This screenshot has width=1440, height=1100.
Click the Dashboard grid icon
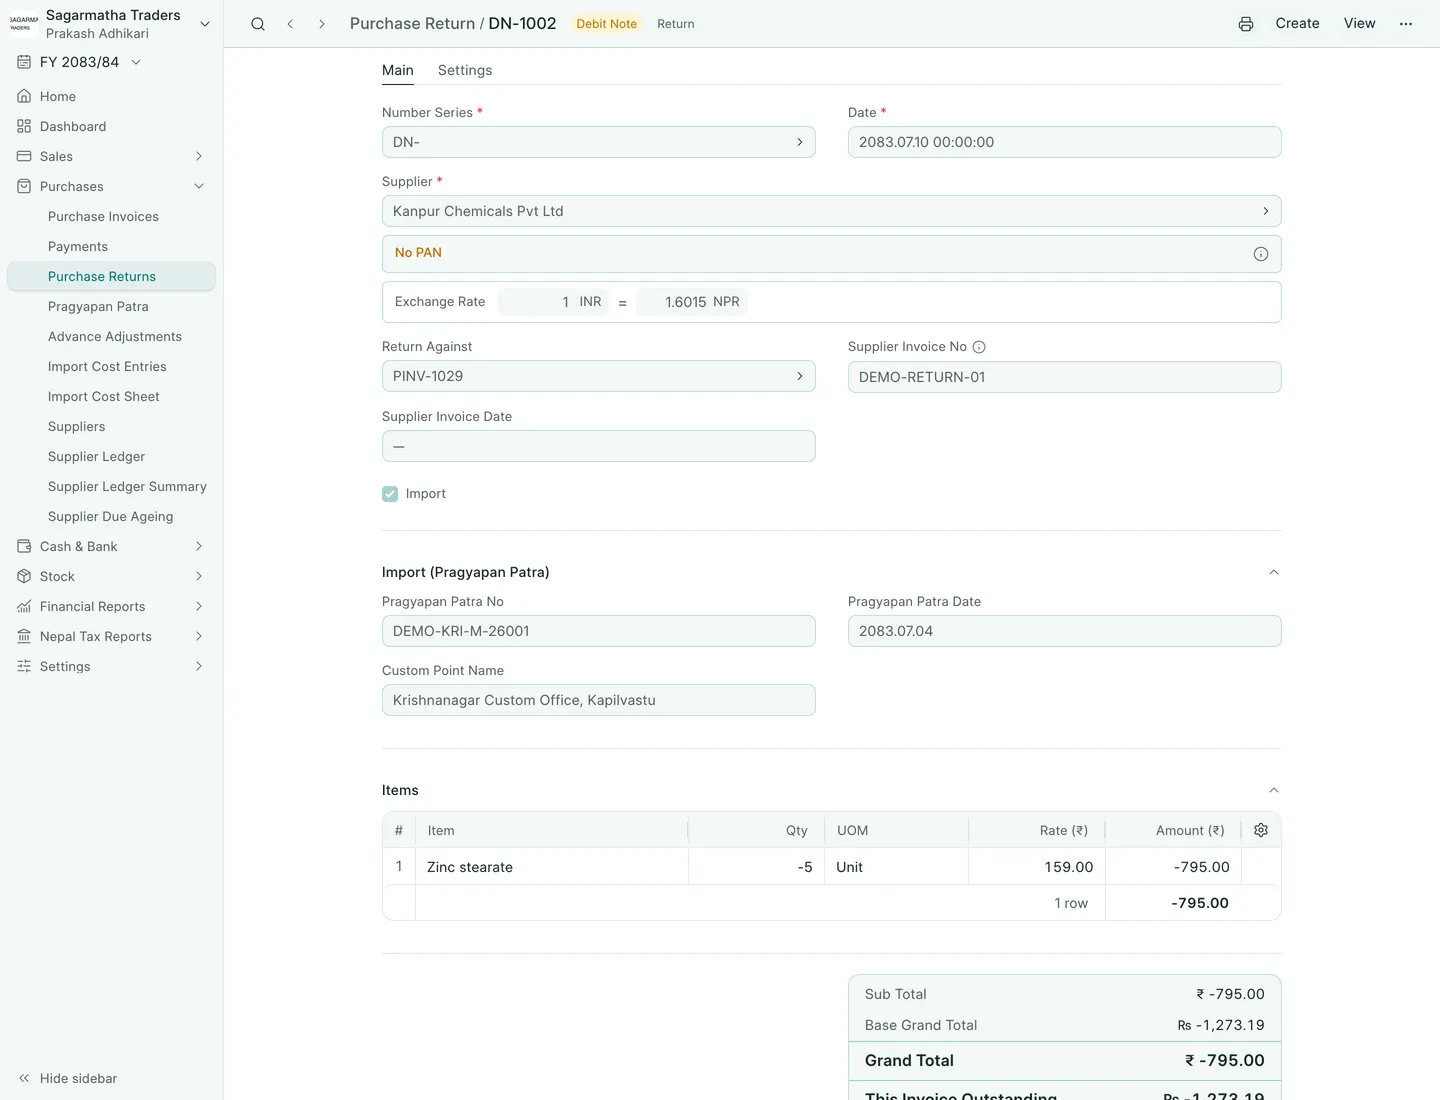point(24,126)
